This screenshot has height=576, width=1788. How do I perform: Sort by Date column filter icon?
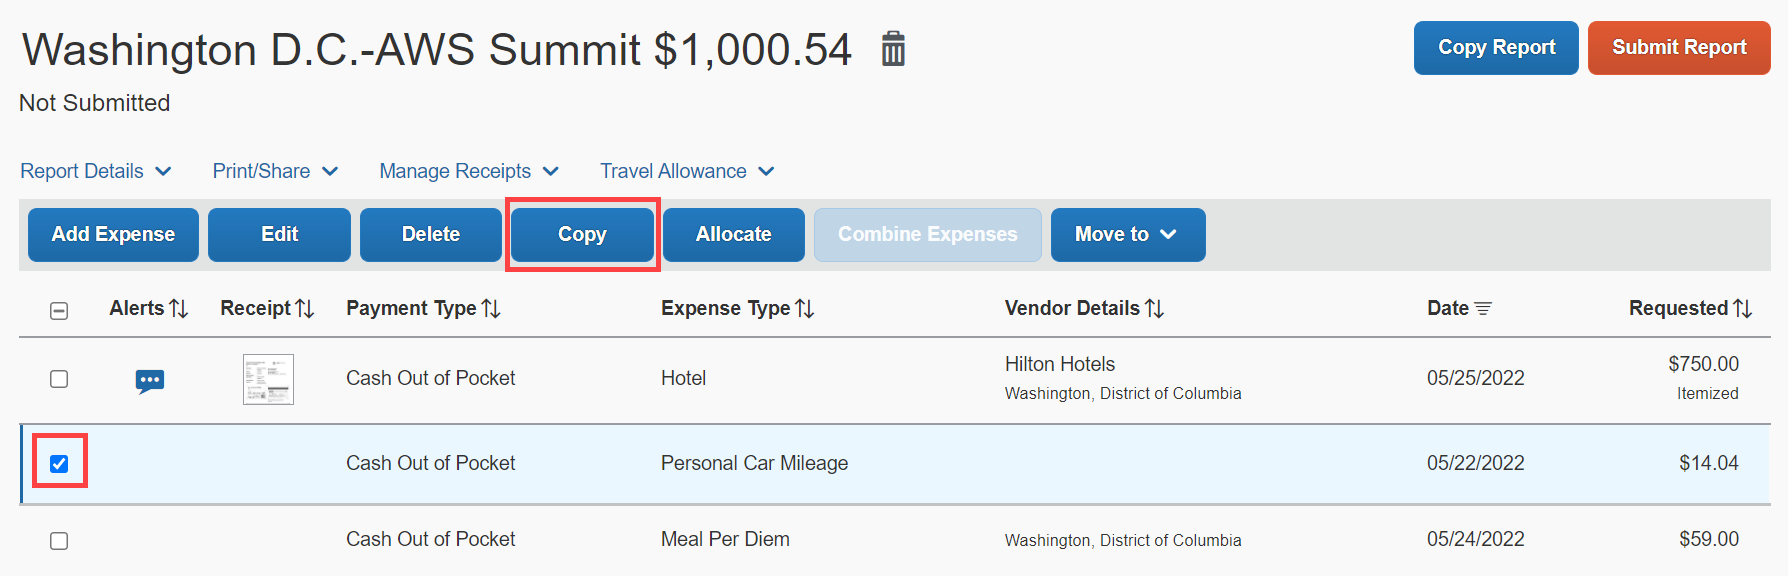[x=1483, y=309]
